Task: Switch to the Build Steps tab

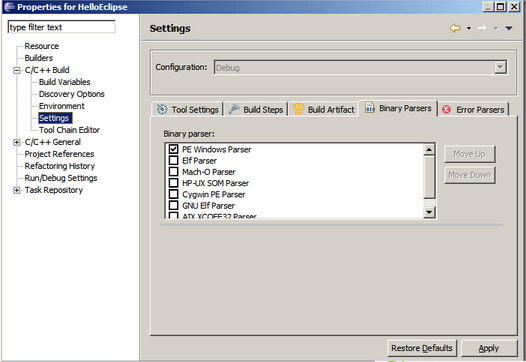Action: 256,109
